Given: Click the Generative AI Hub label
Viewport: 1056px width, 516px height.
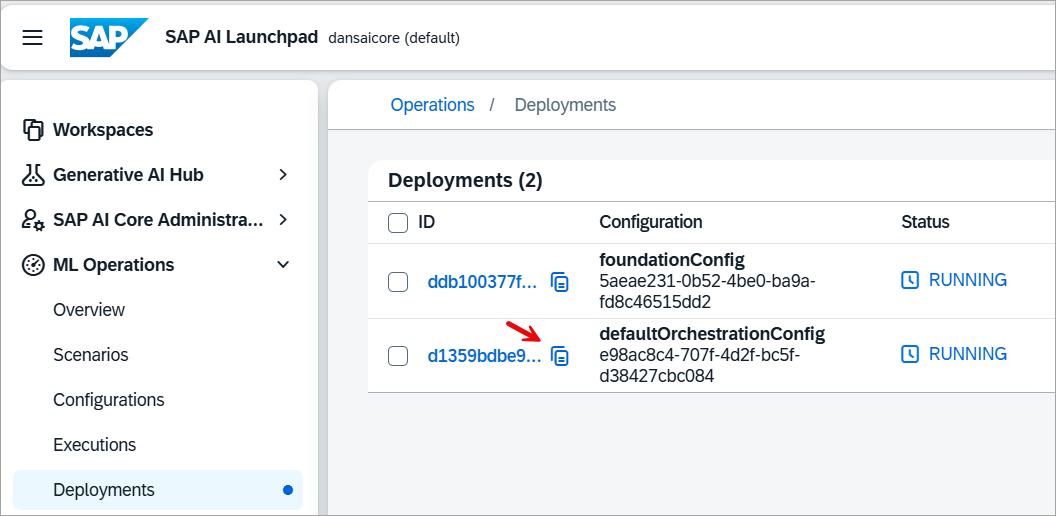Looking at the screenshot, I should coord(128,175).
